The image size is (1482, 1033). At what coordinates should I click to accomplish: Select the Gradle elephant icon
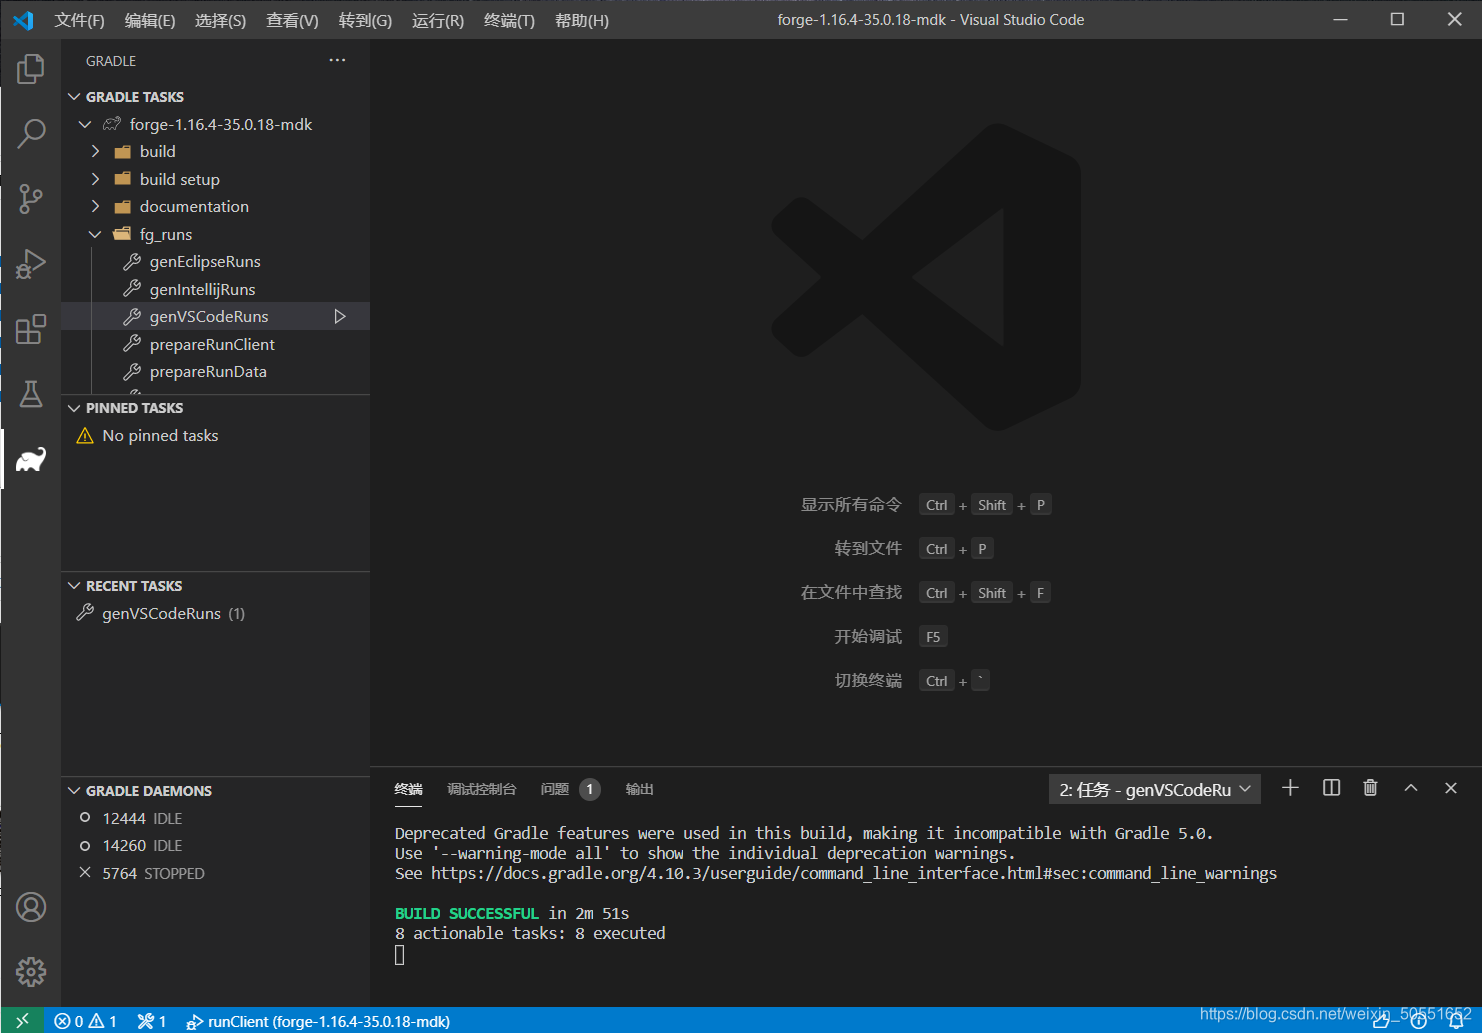[x=31, y=459]
